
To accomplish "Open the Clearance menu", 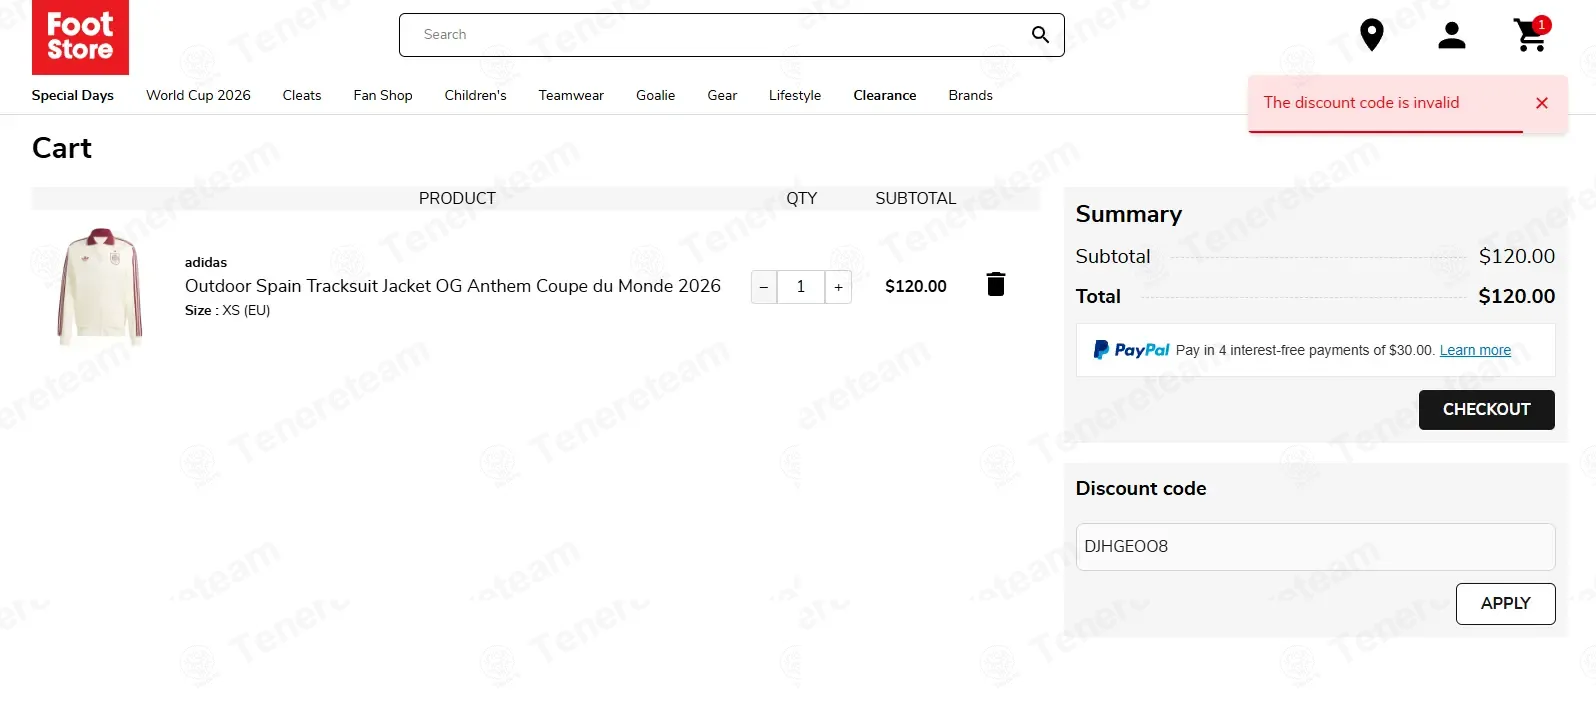I will pyautogui.click(x=885, y=95).
